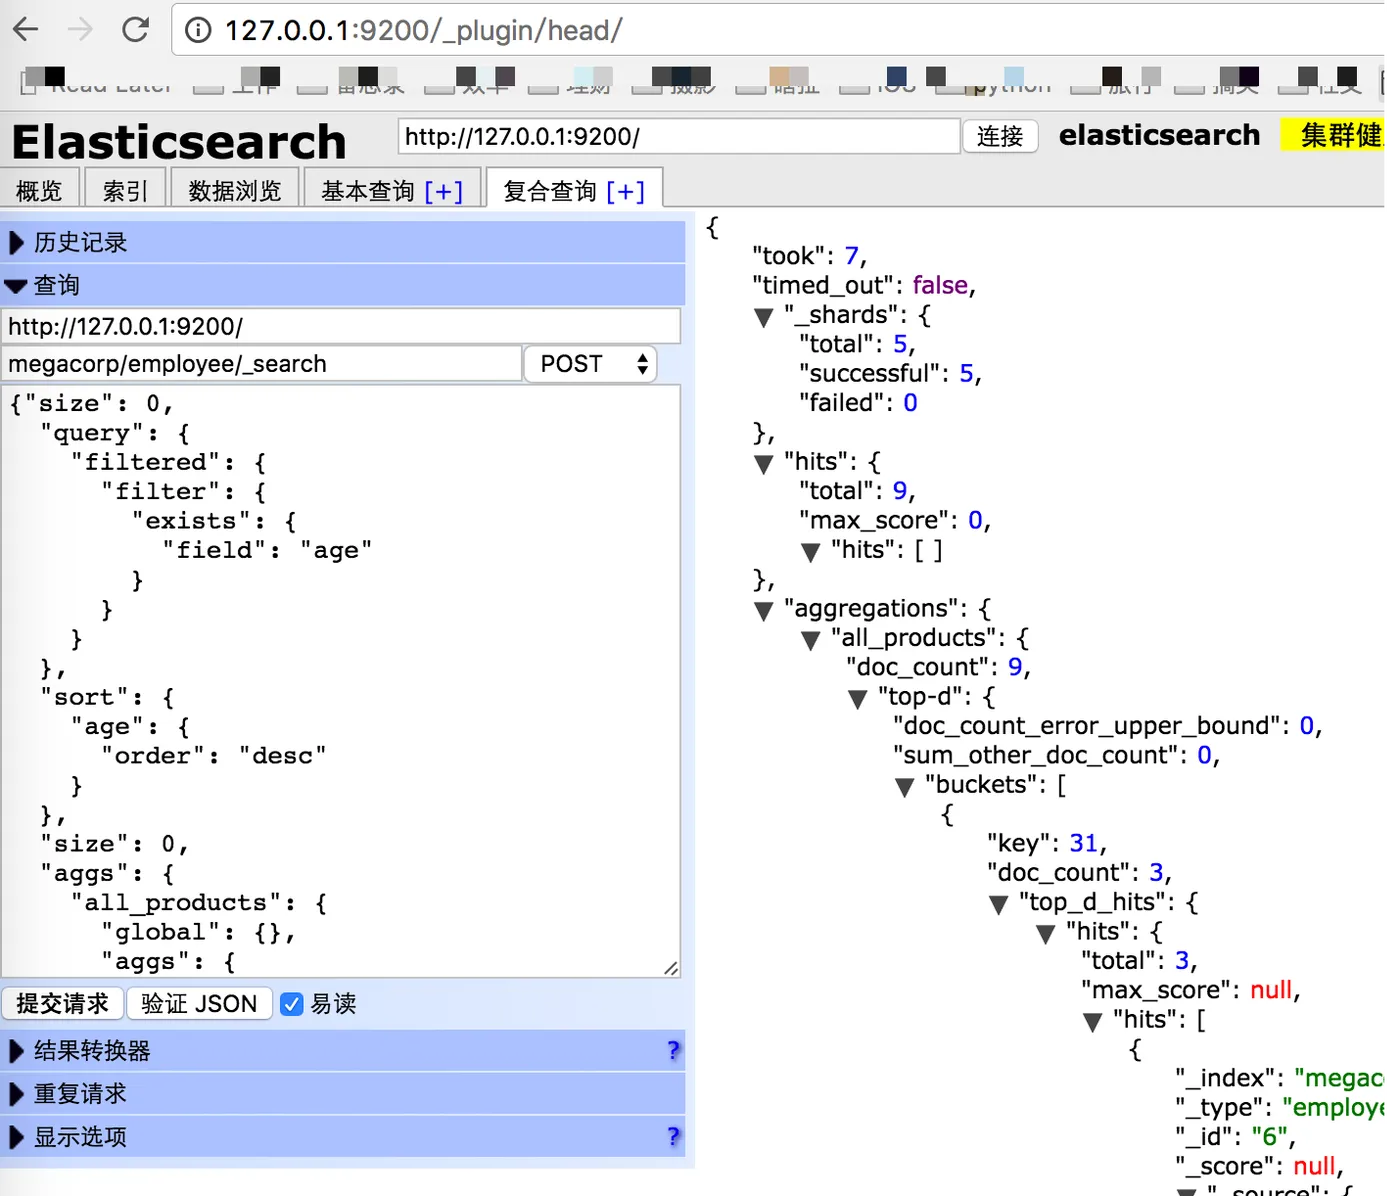Viewport: 1400px width, 1196px height.
Task: Select the "doc_count": 9 line
Action: (x=938, y=667)
